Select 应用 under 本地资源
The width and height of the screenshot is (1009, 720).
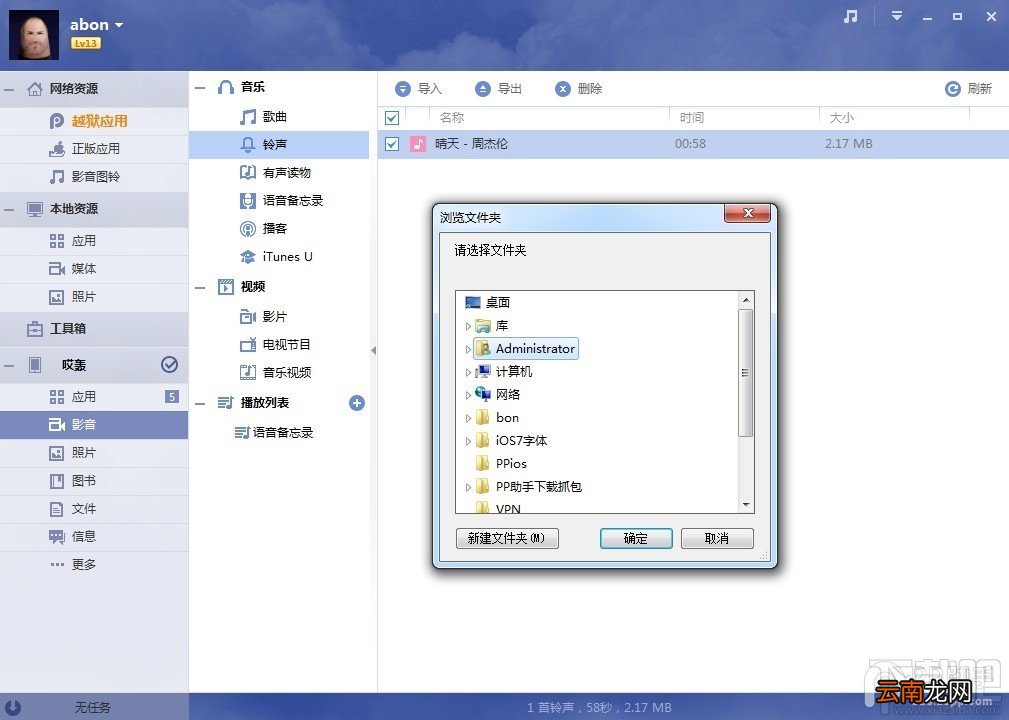(x=94, y=241)
